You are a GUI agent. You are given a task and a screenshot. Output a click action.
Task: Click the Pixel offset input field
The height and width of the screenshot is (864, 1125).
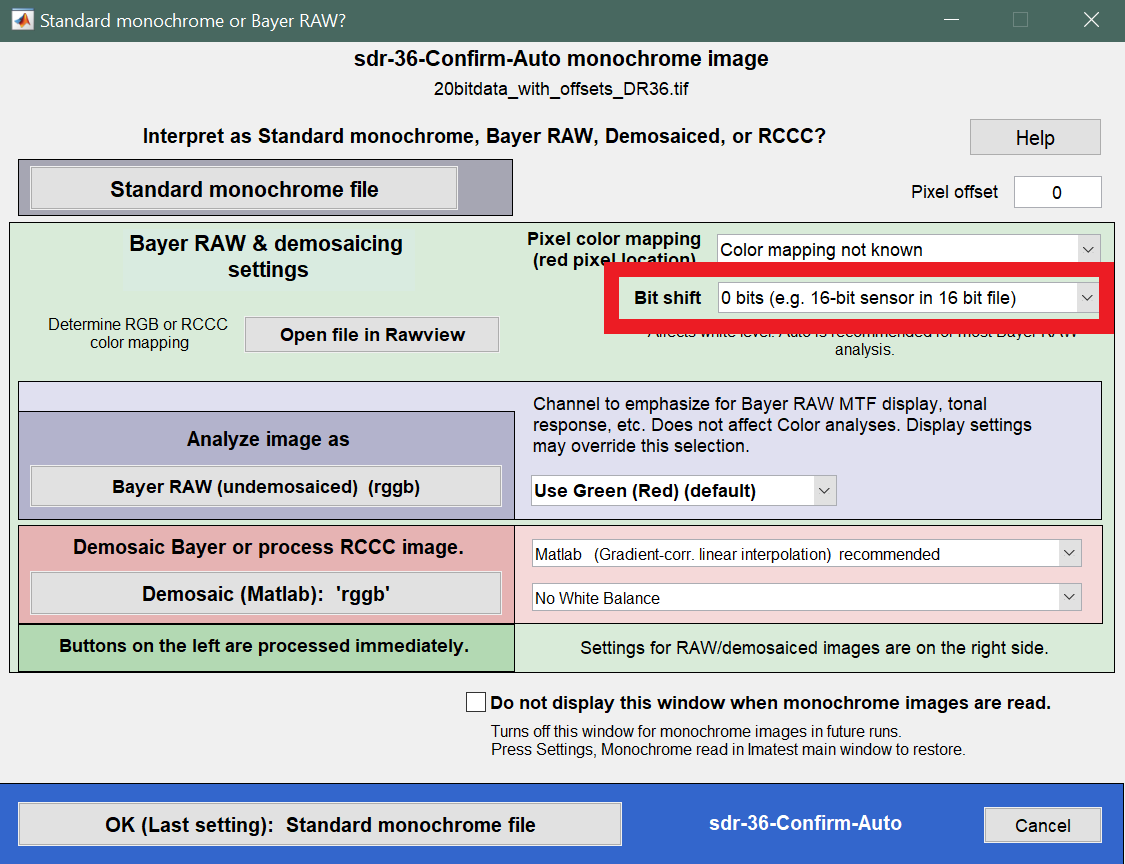1057,192
